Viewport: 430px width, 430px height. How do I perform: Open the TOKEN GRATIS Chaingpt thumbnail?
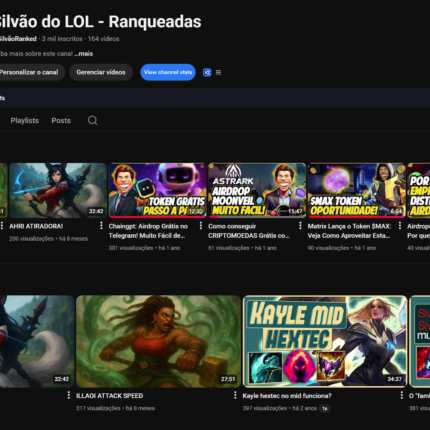click(157, 190)
